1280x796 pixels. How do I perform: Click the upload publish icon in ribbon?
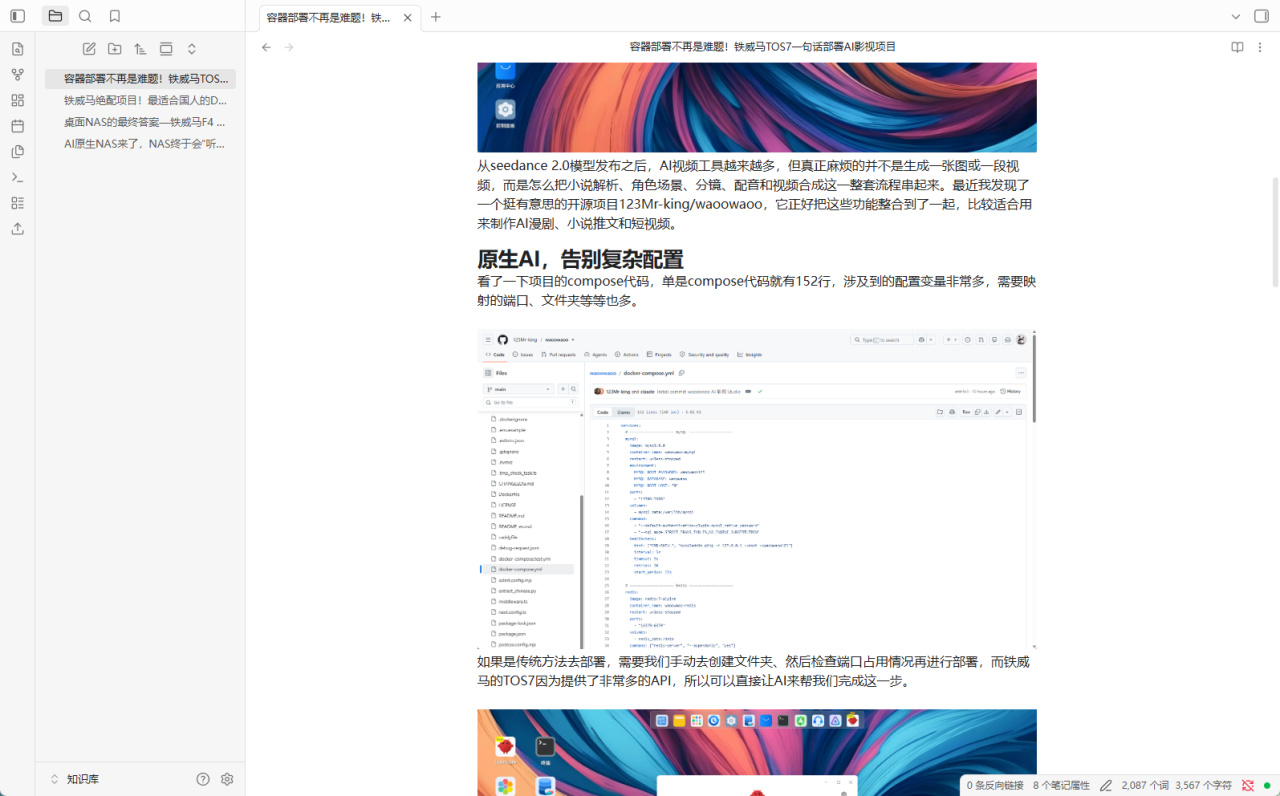click(17, 228)
